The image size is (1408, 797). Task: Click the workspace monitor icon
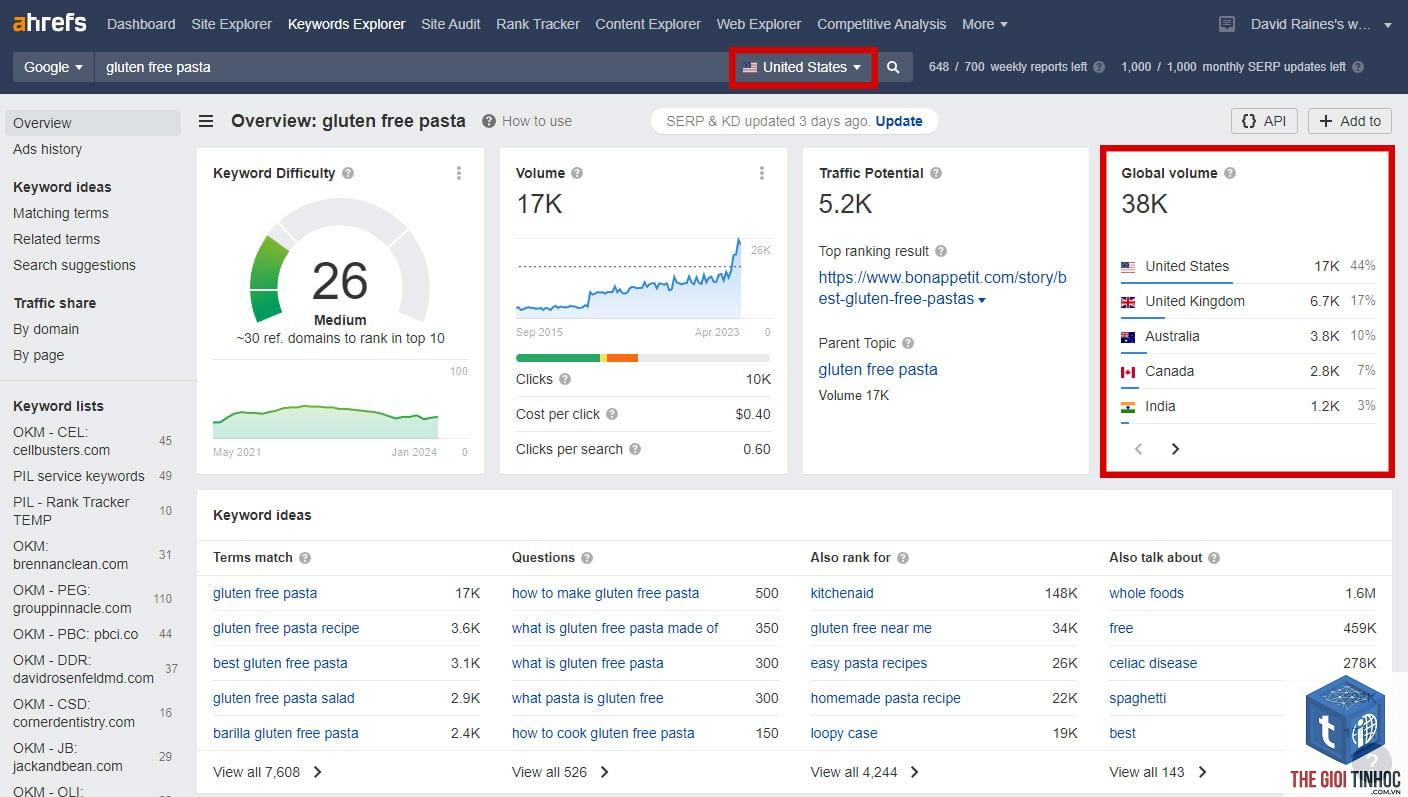point(1227,24)
